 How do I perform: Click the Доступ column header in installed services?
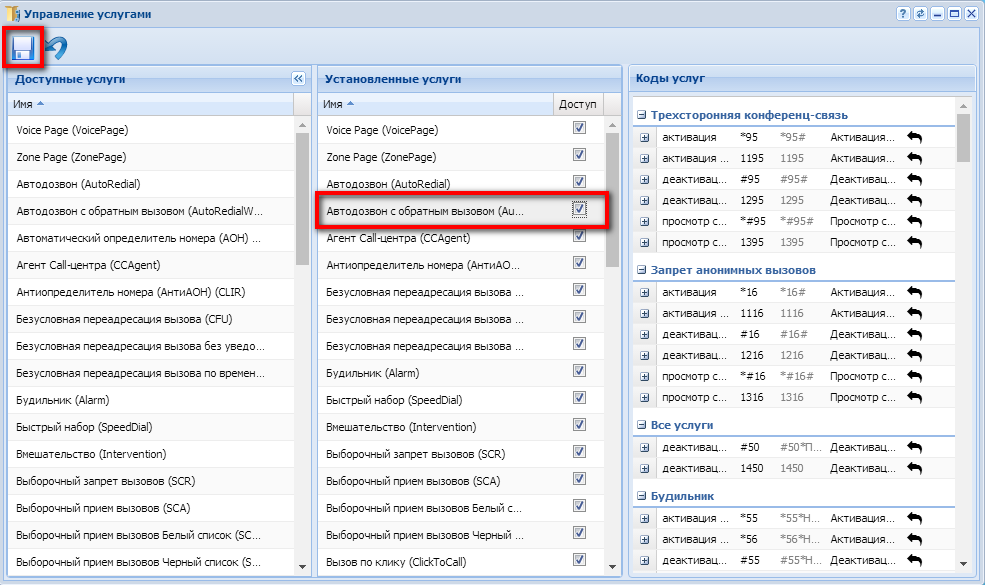click(x=577, y=104)
